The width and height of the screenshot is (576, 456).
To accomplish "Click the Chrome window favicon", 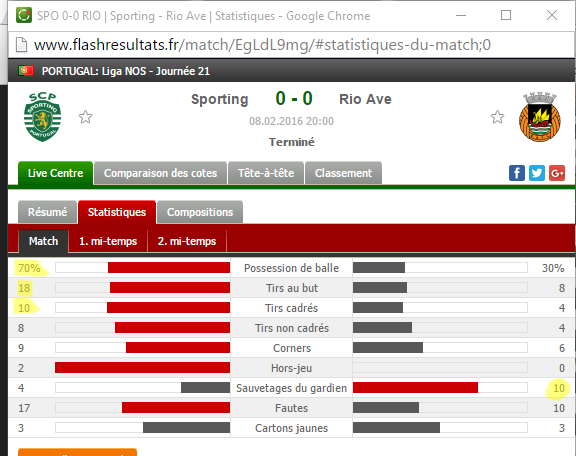I will click(x=24, y=15).
